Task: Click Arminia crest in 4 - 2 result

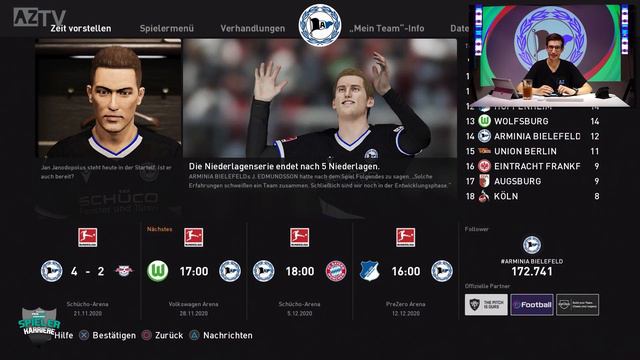Action: 51,271
